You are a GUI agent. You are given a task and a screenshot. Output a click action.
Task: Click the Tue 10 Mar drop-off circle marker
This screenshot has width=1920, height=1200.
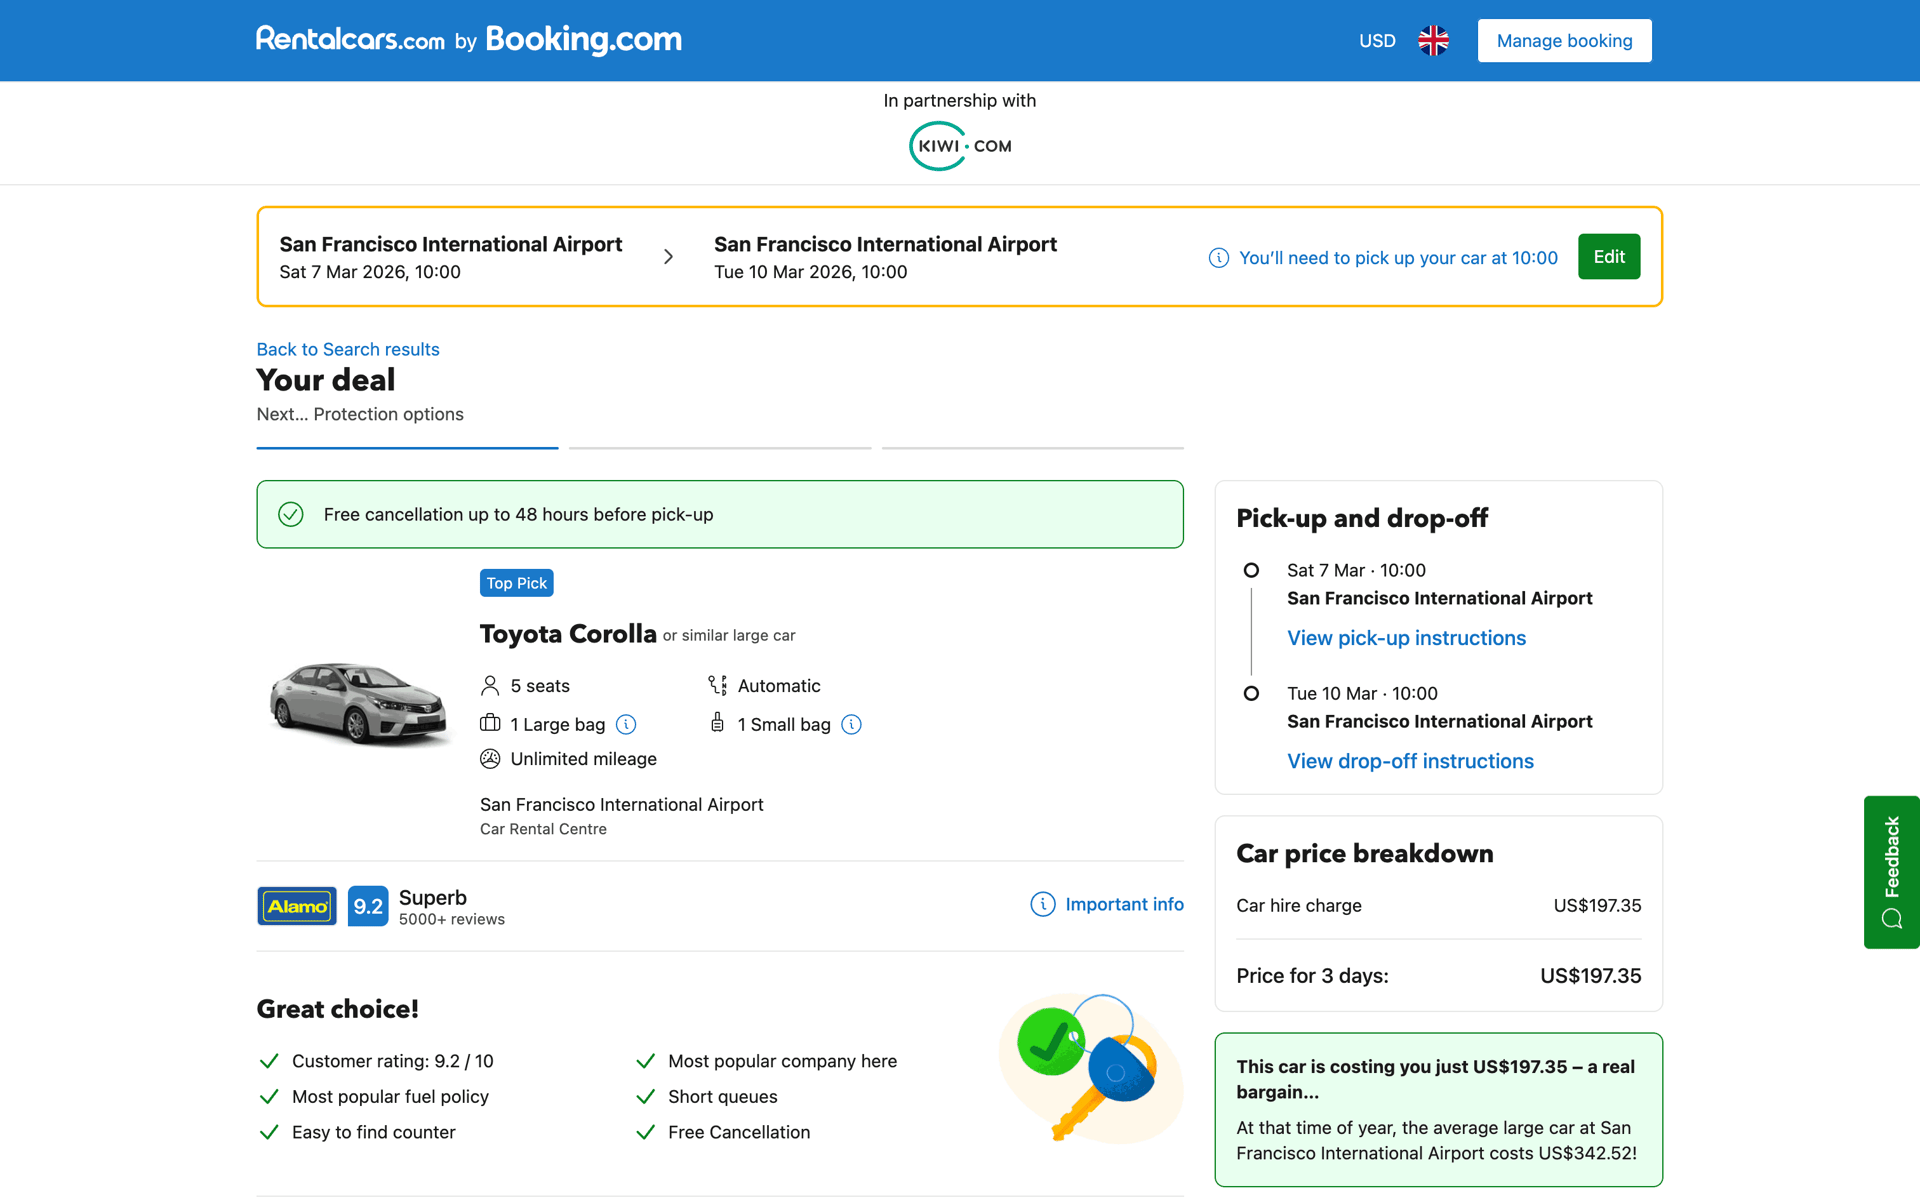1251,693
